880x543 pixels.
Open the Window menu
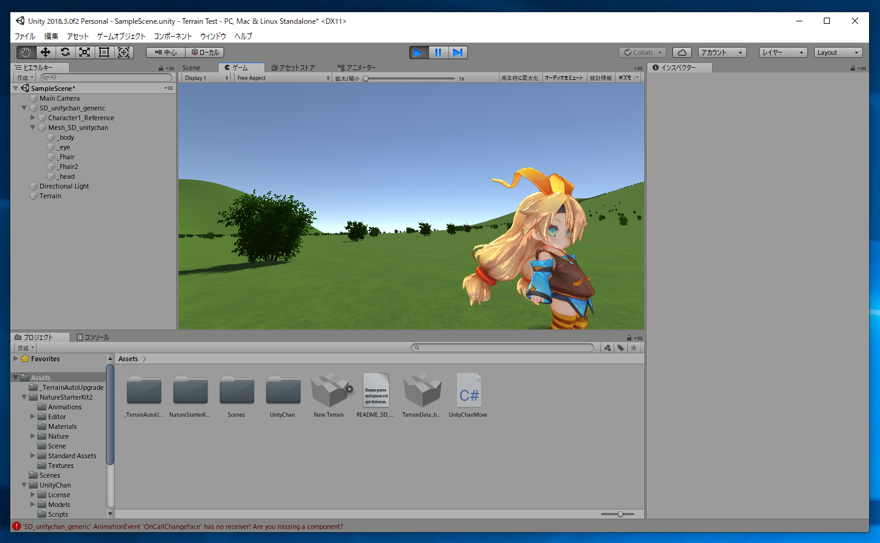[x=213, y=36]
